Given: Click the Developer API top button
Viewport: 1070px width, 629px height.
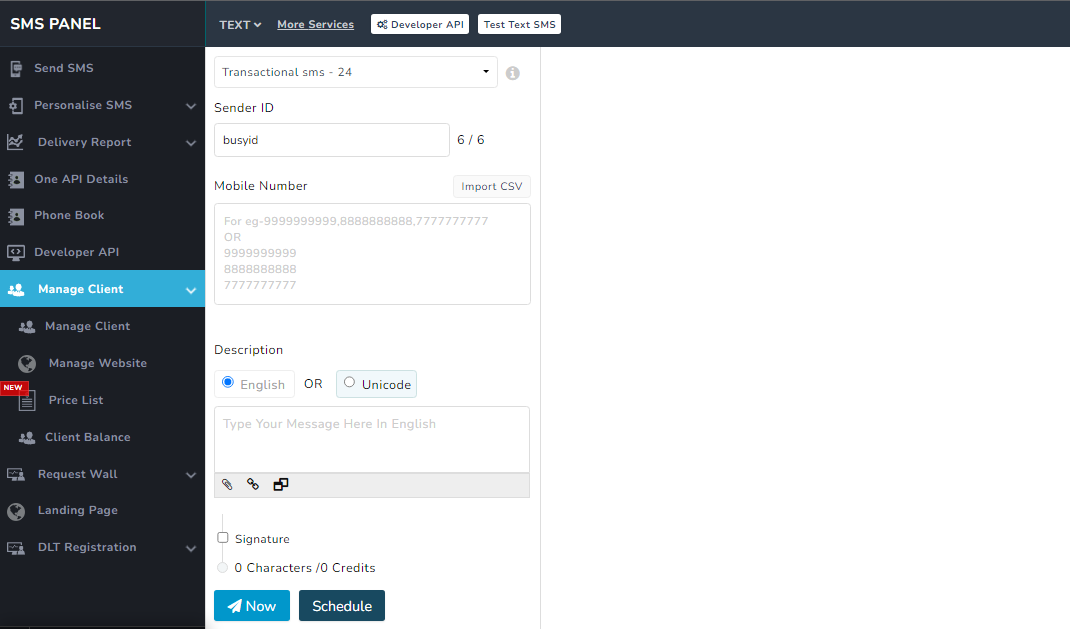Looking at the screenshot, I should [420, 25].
